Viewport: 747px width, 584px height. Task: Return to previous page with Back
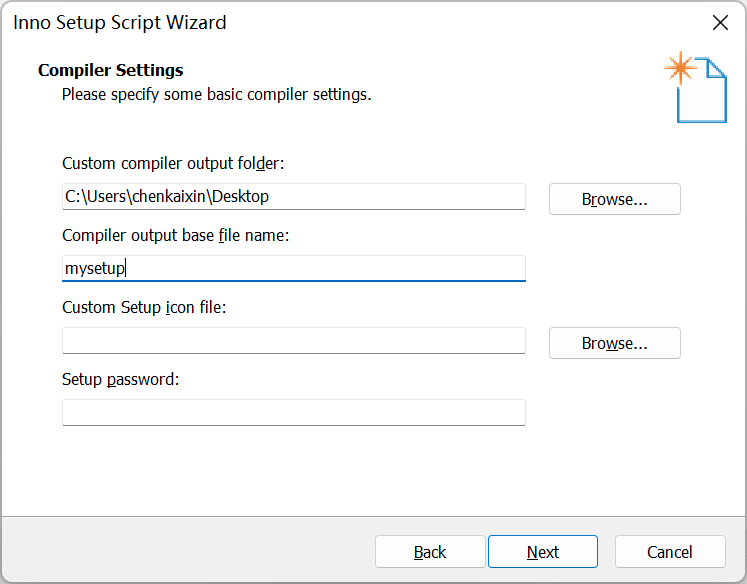pos(430,552)
